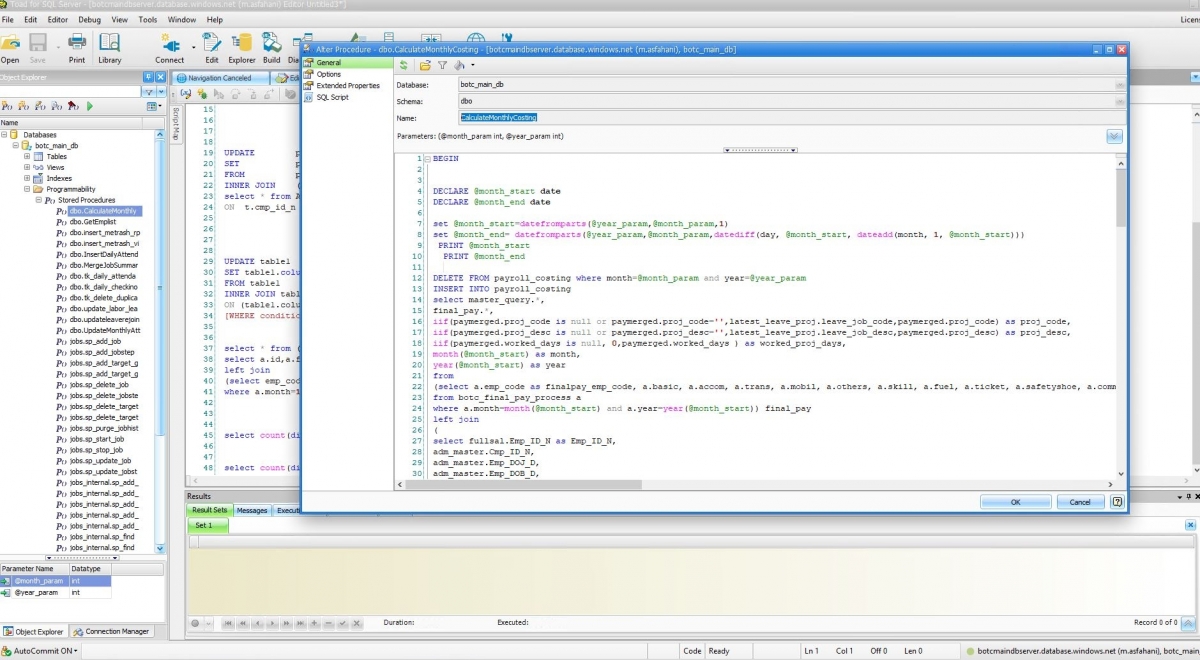Click the filter funnel icon in dialog toolbar
The image size is (1200, 660).
pyautogui.click(x=442, y=65)
